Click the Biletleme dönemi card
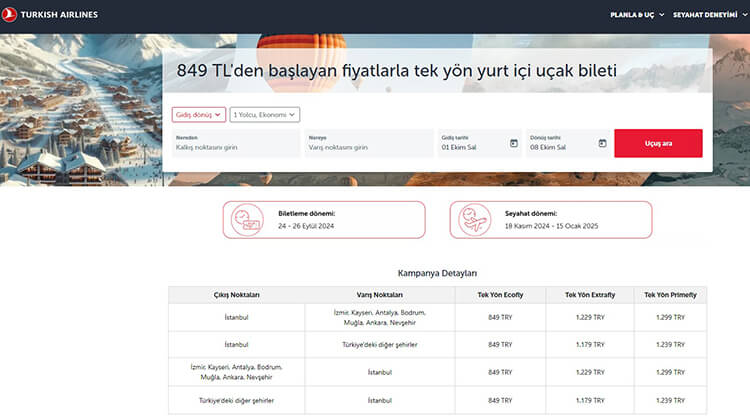The height and width of the screenshot is (420, 750). [324, 220]
